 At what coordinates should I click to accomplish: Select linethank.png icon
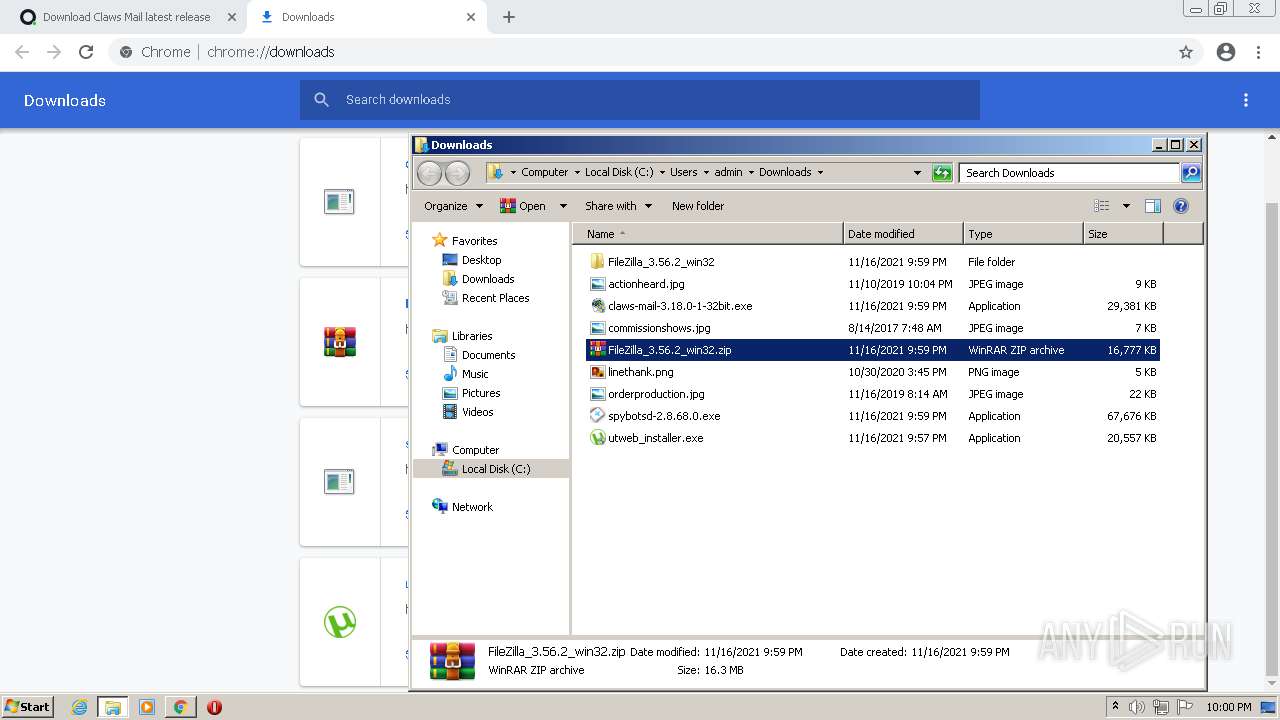597,372
